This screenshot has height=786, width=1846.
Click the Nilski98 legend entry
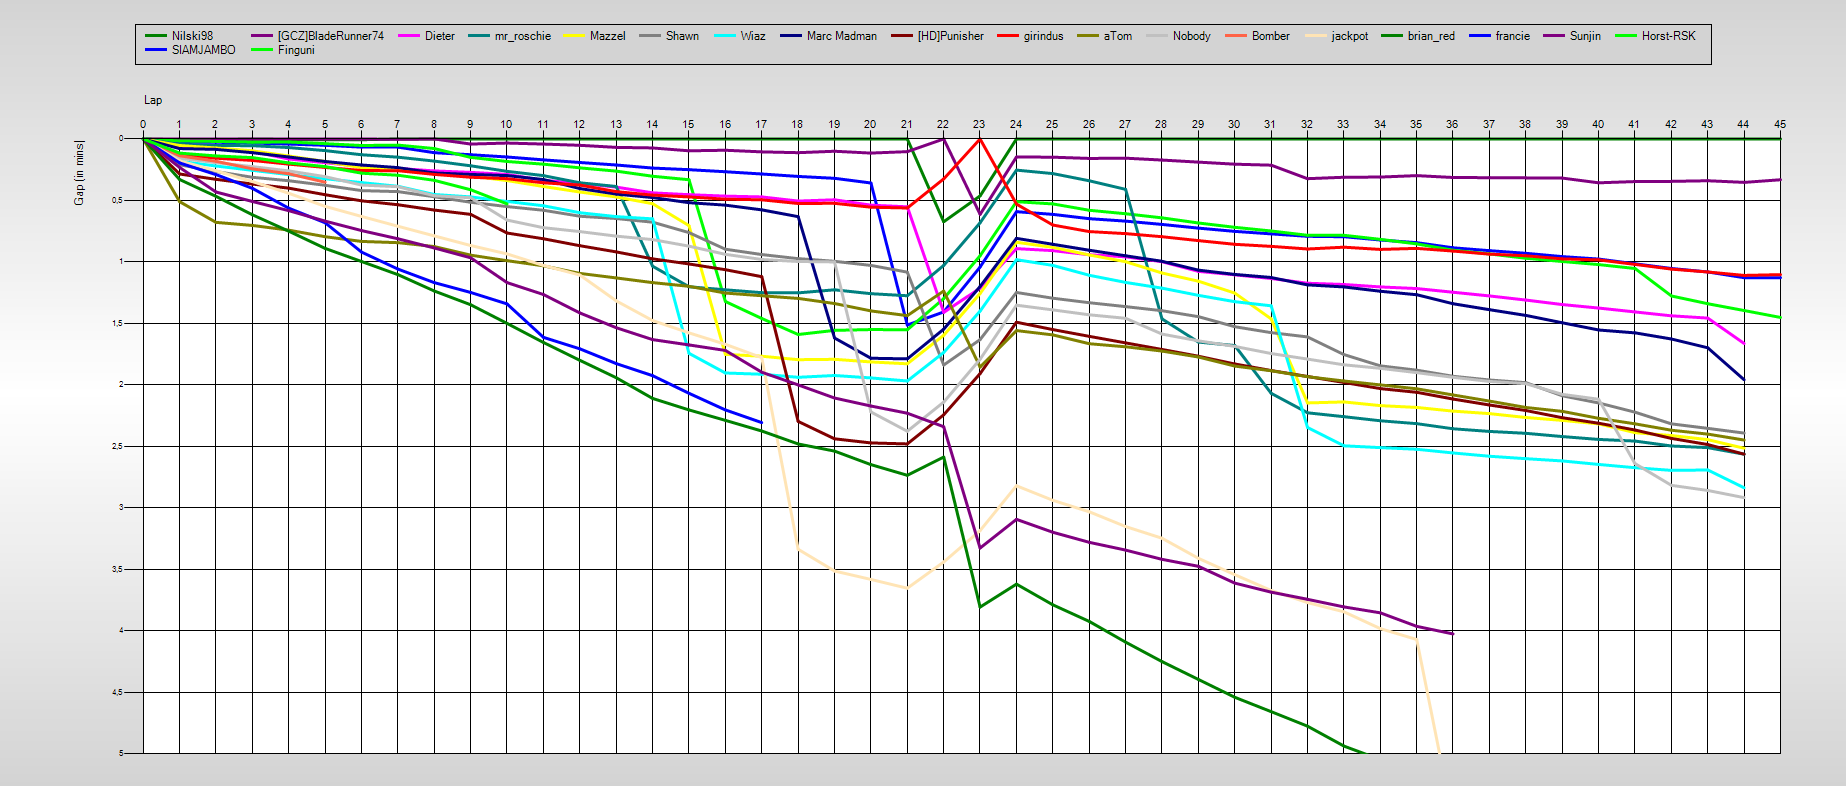coord(192,36)
